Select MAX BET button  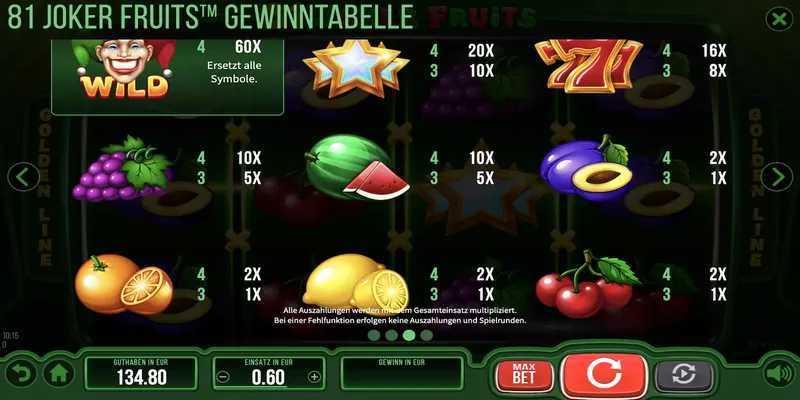[x=524, y=376]
